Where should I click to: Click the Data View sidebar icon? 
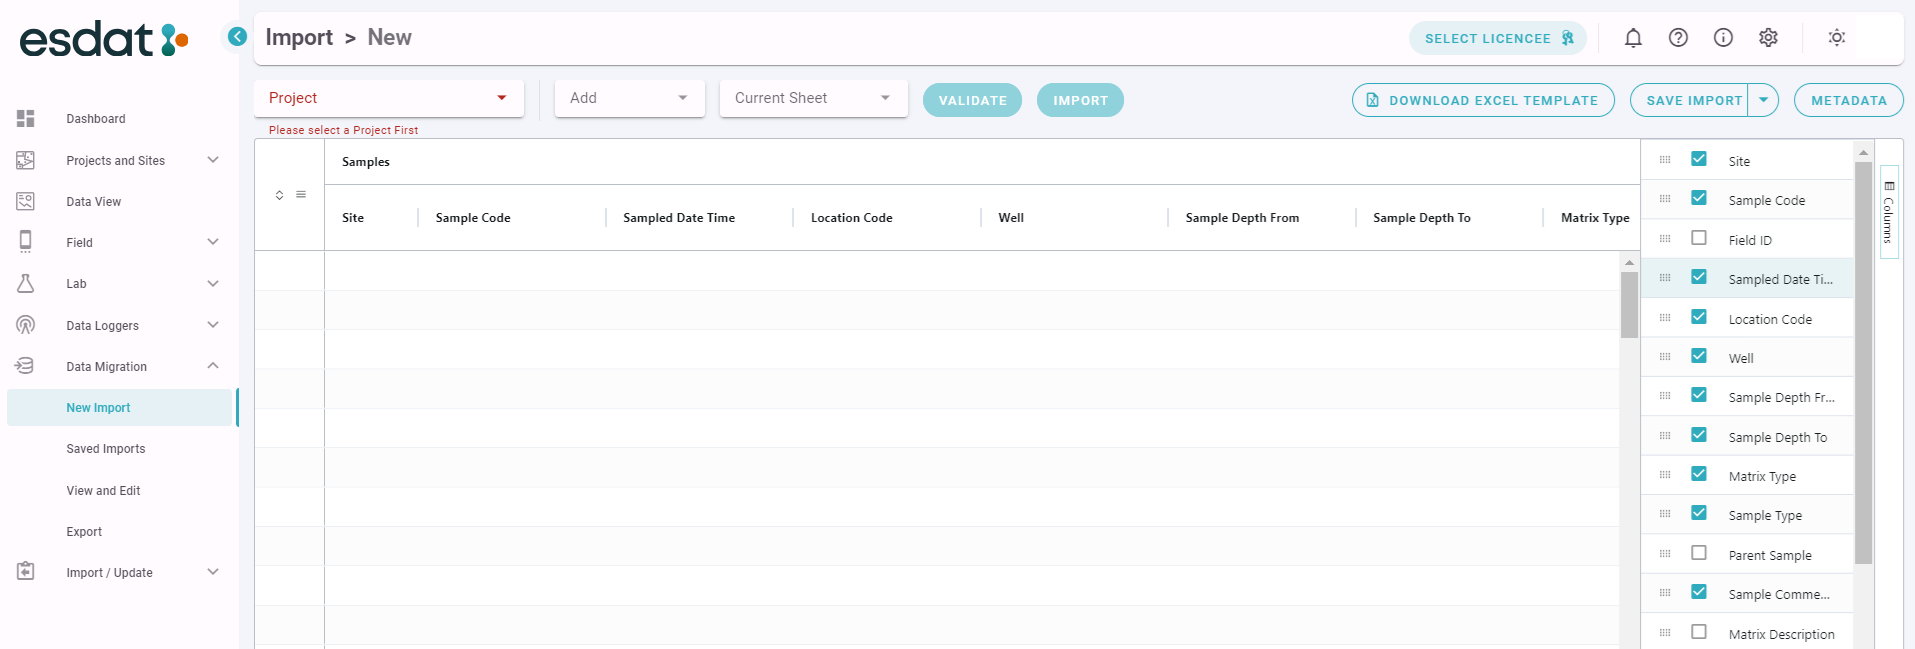(x=26, y=201)
